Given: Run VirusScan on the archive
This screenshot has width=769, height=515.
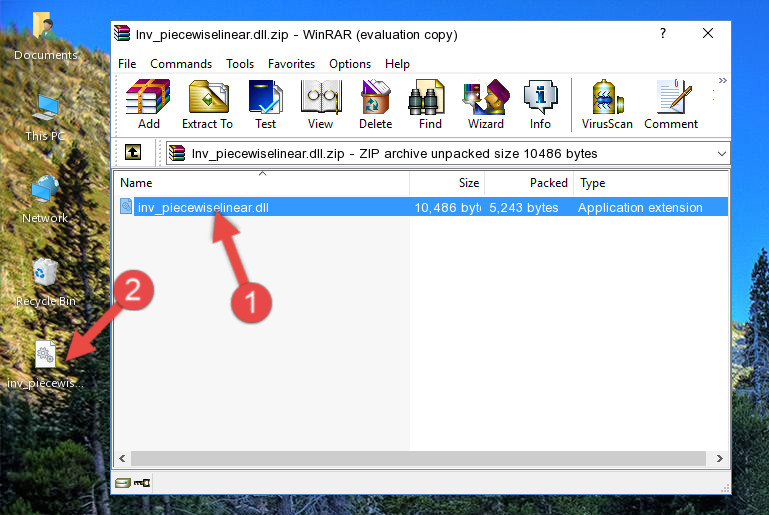Looking at the screenshot, I should [607, 104].
